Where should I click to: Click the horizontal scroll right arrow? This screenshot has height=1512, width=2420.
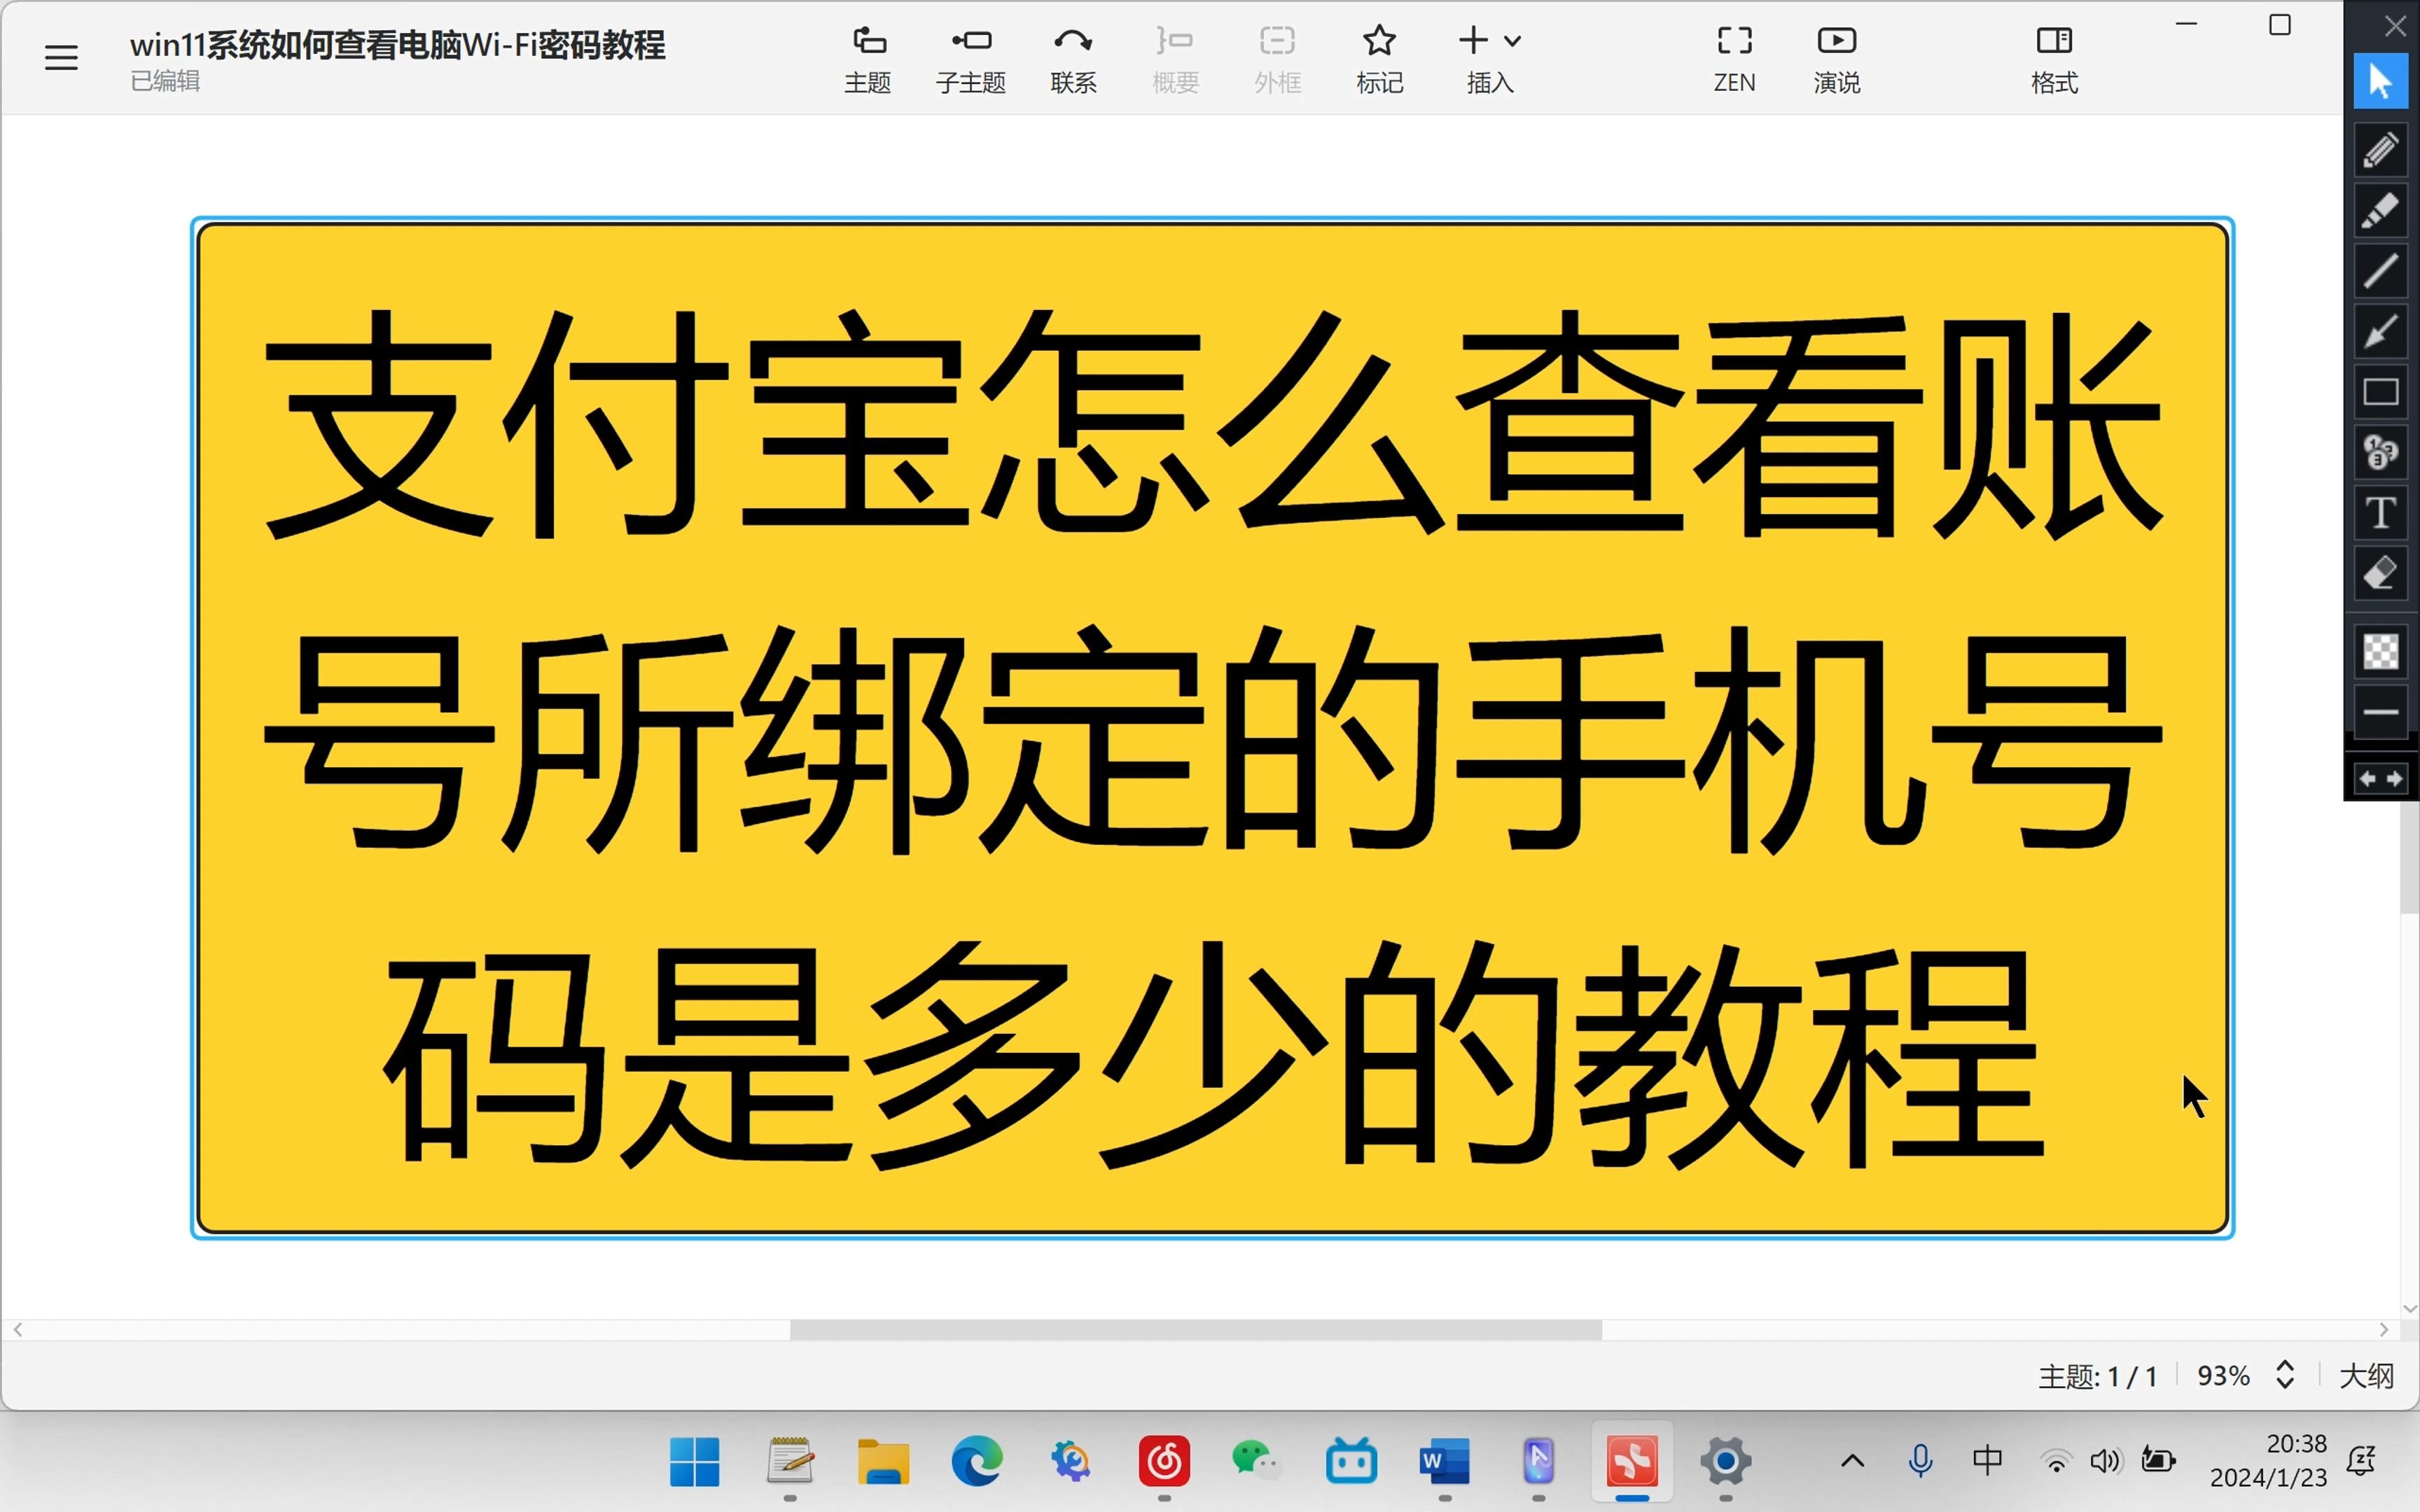[2383, 1329]
